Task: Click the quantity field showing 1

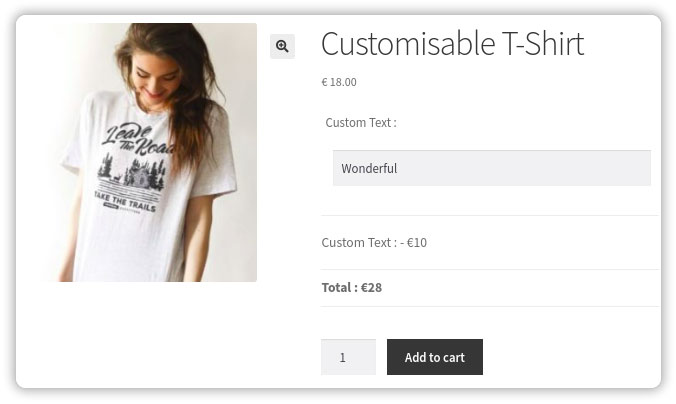Action: point(347,357)
